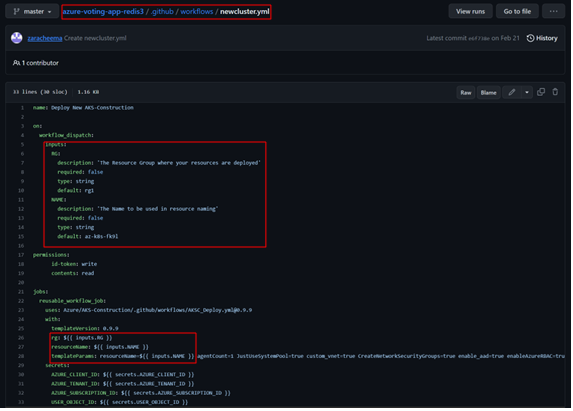Click line number 5
Image resolution: width=573 pixels, height=411 pixels.
[x=22, y=145]
